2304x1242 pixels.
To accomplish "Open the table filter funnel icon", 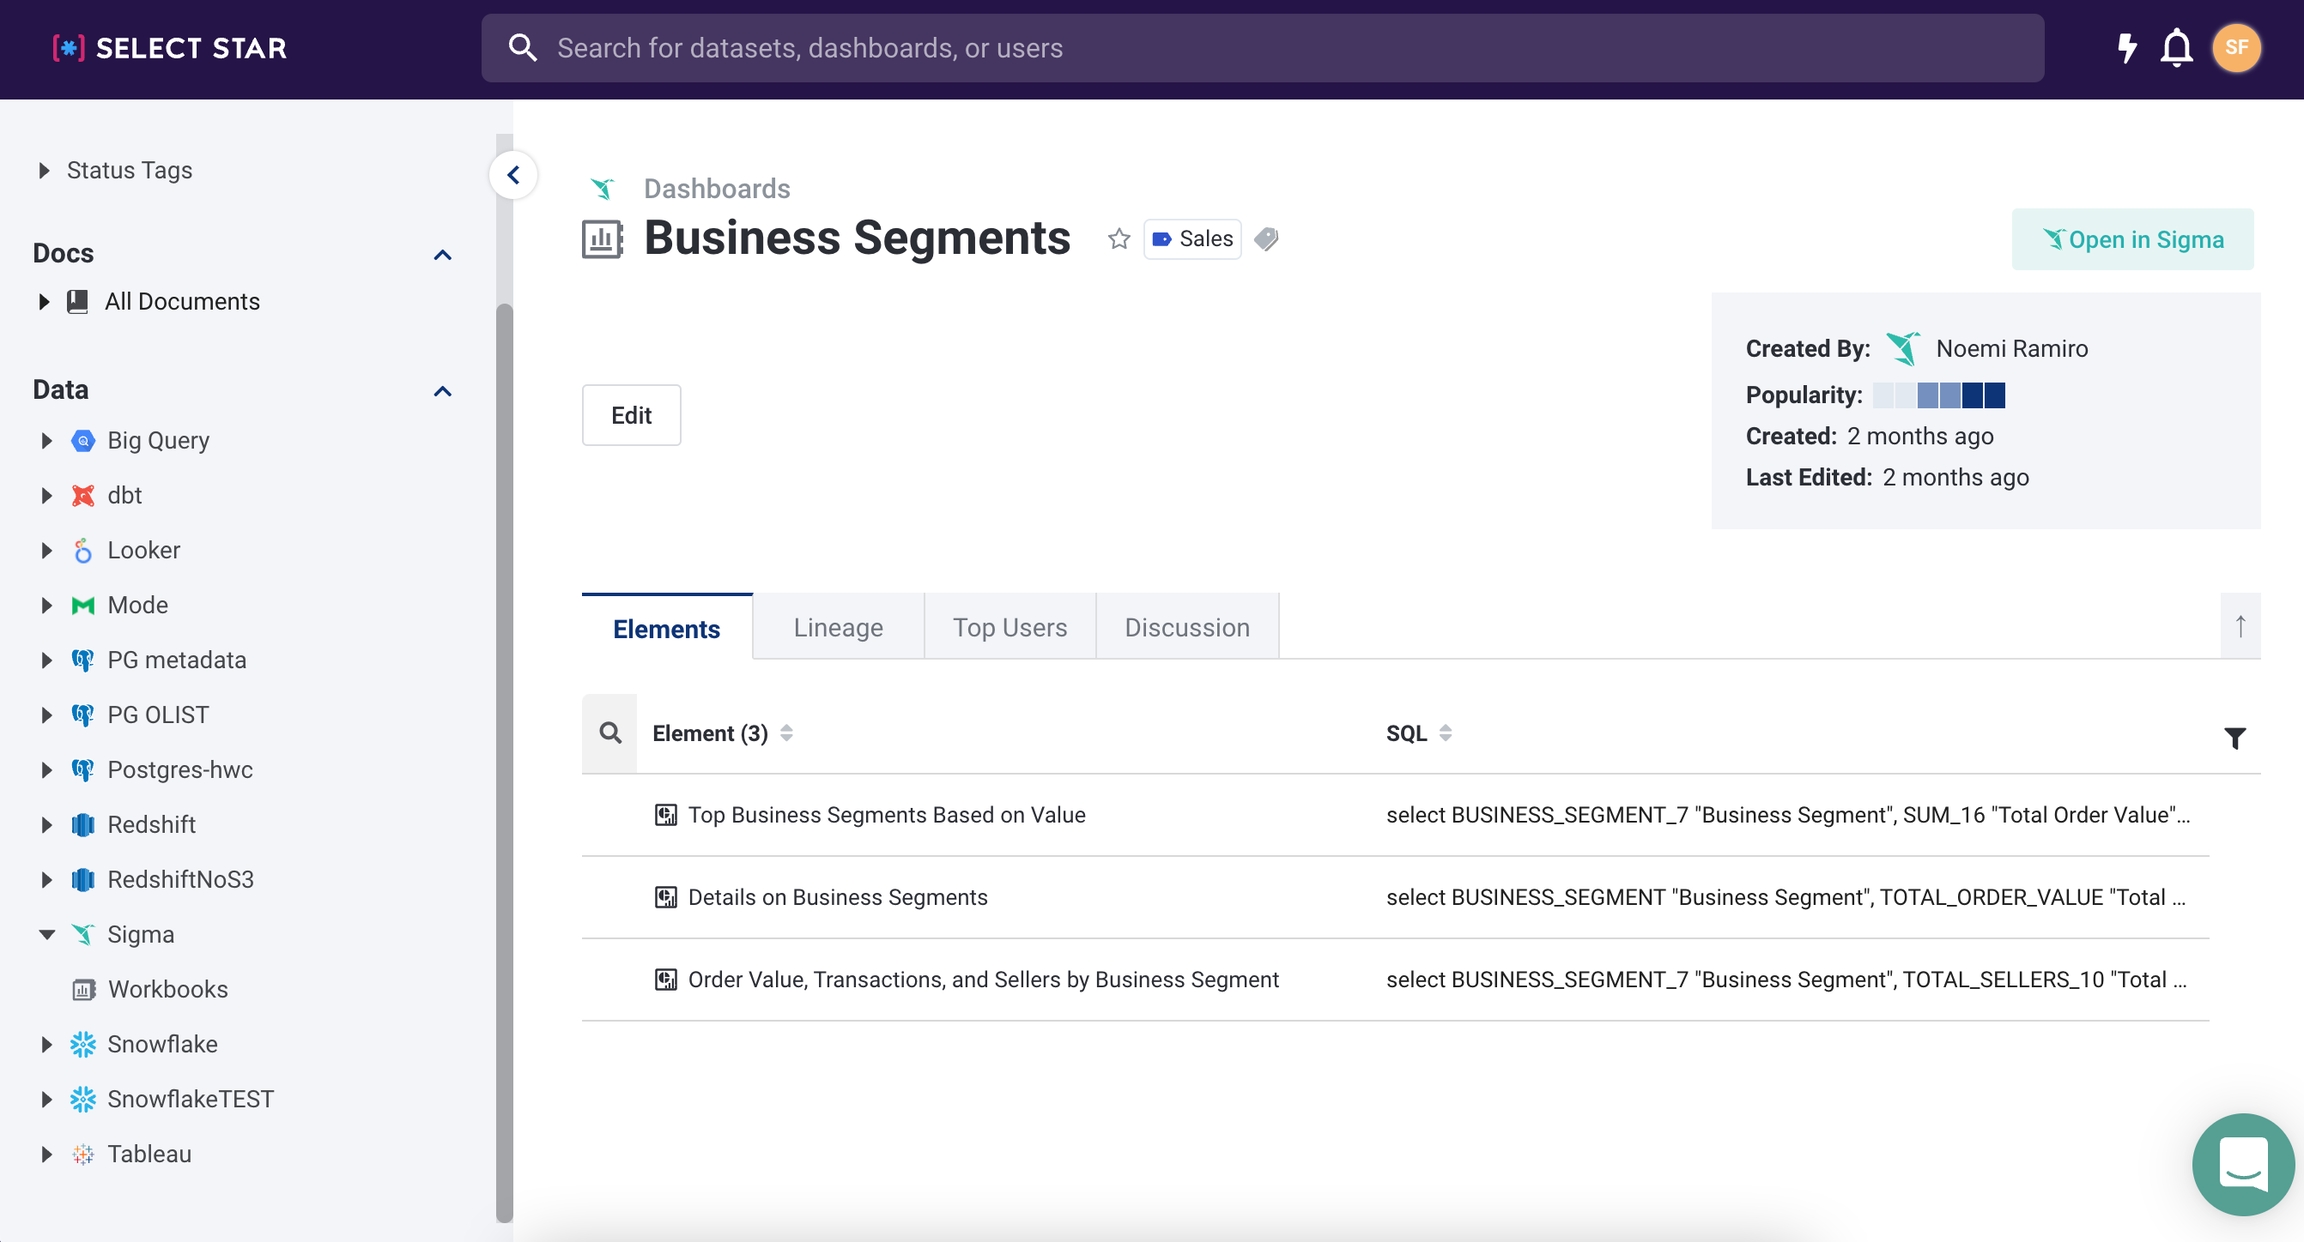I will tap(2235, 738).
